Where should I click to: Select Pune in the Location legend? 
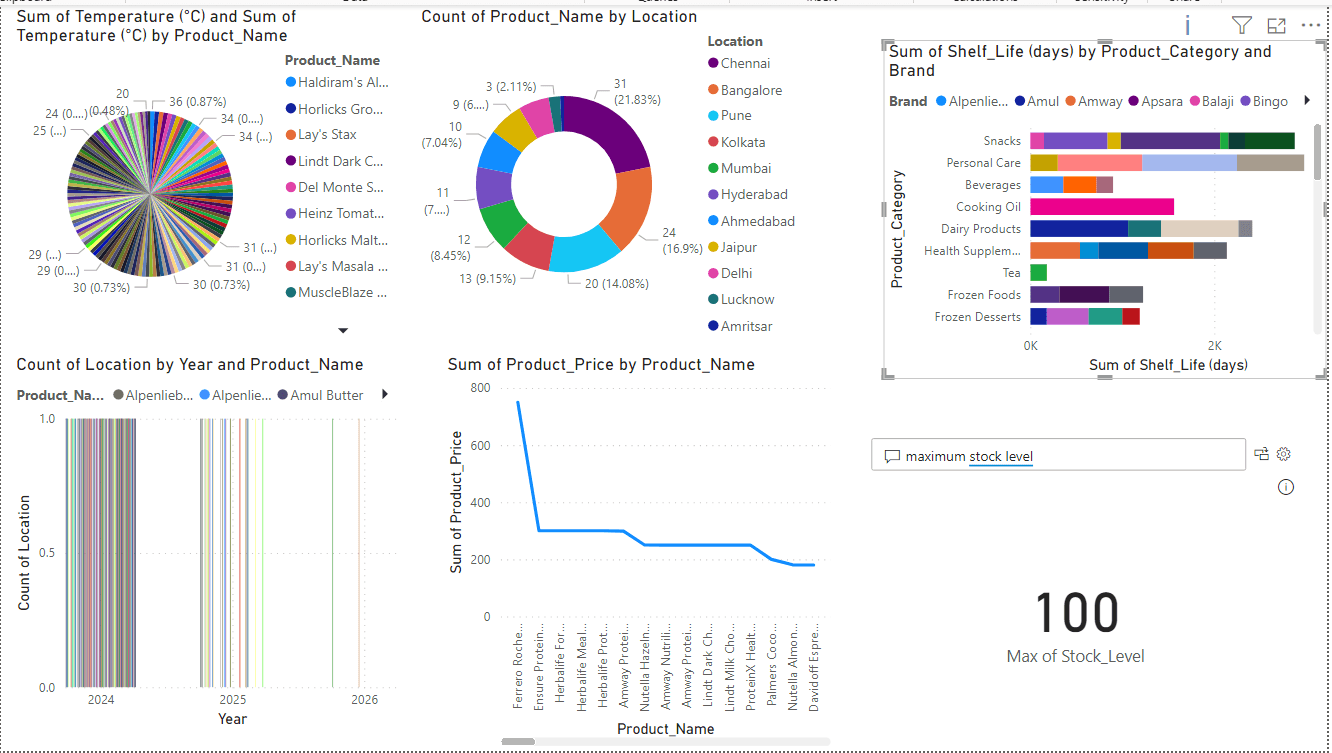pos(729,116)
